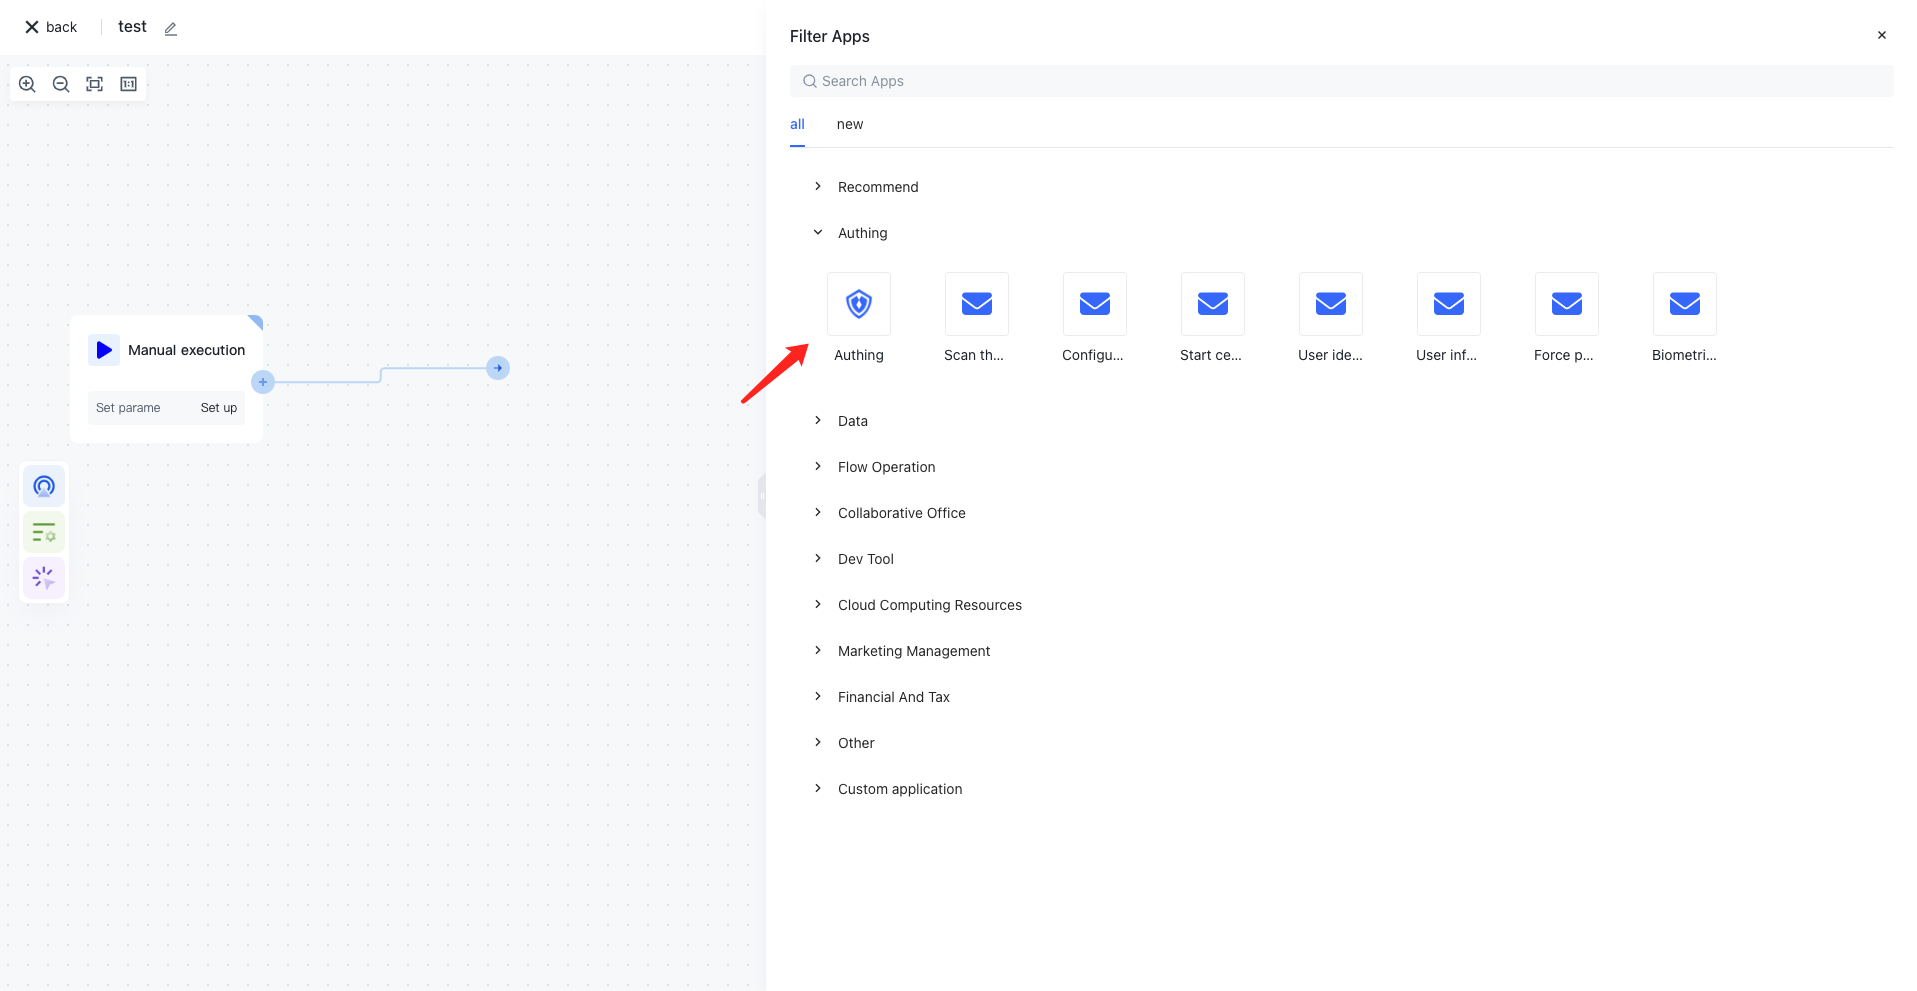Select the Authing shield app icon
This screenshot has width=1917, height=991.
pyautogui.click(x=858, y=304)
